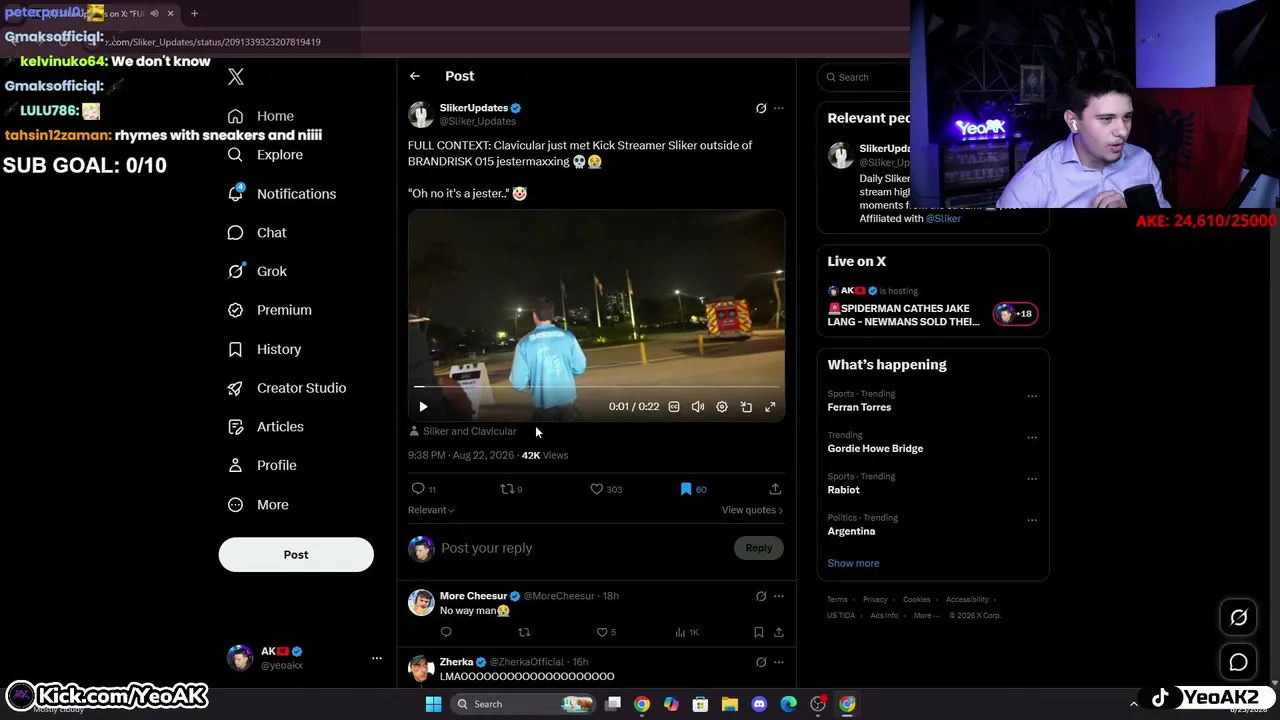The width and height of the screenshot is (1280, 720).
Task: Open the floating Grok button
Action: (x=1238, y=618)
